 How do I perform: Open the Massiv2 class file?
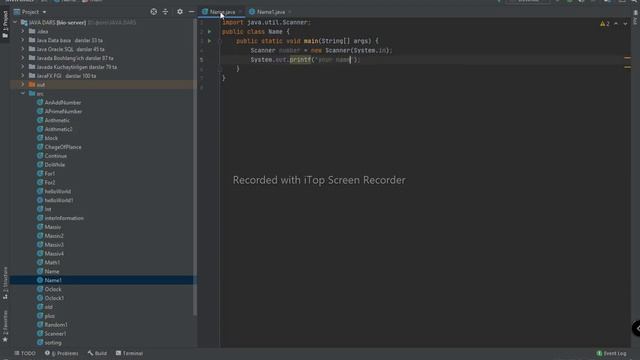point(54,236)
